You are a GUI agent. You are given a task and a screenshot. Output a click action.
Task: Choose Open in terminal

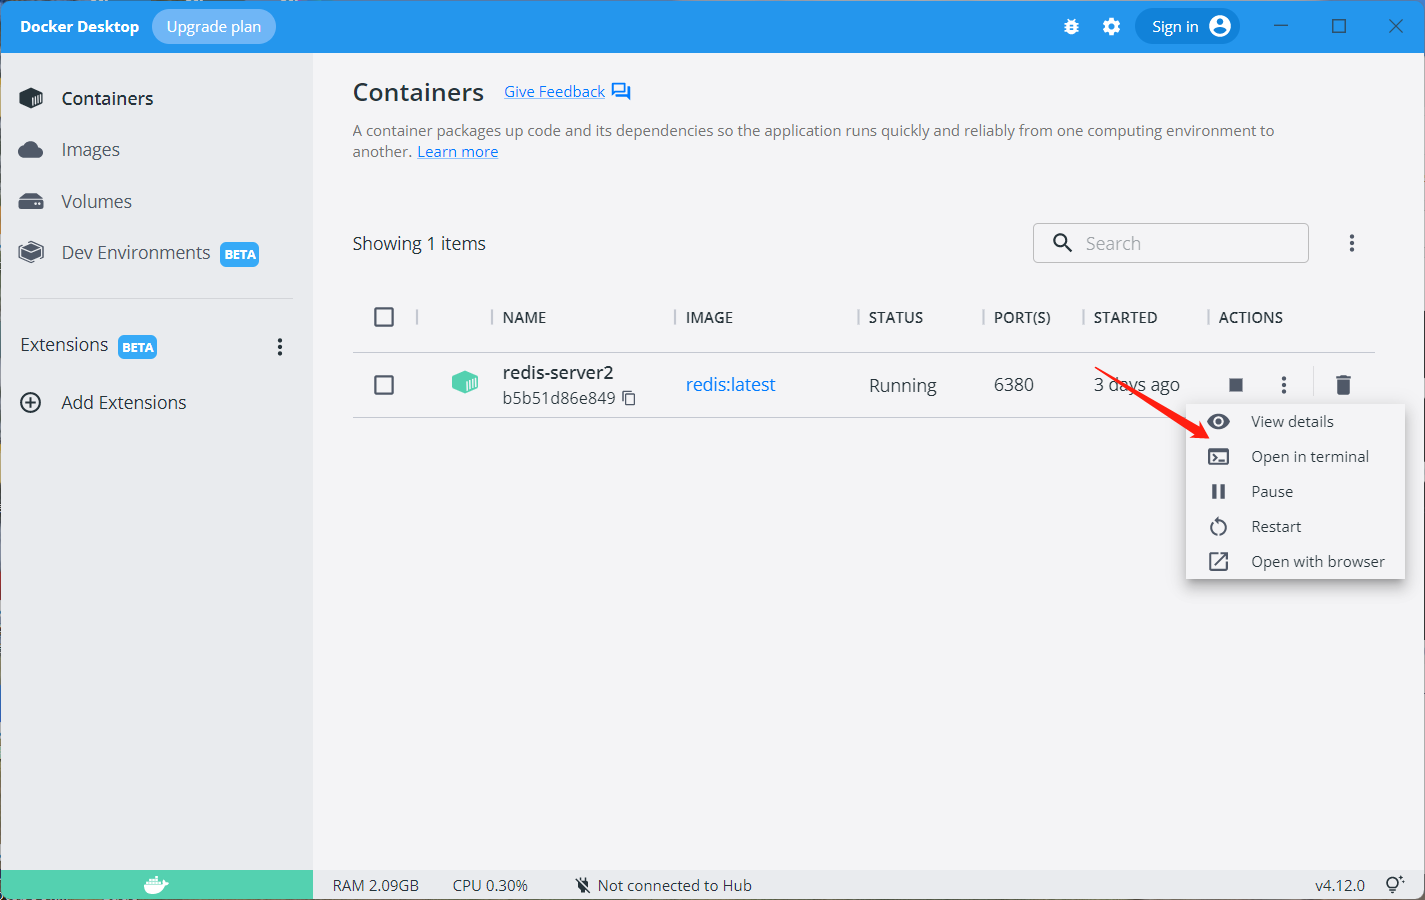[x=1295, y=456]
